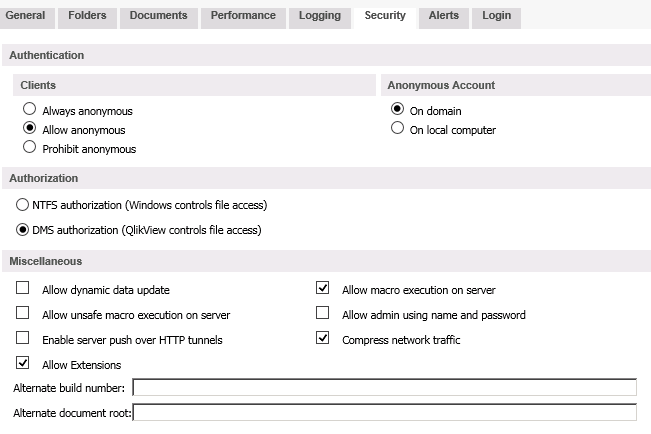The height and width of the screenshot is (434, 651).
Task: Uncheck Allow Extensions checkbox
Action: tap(23, 364)
